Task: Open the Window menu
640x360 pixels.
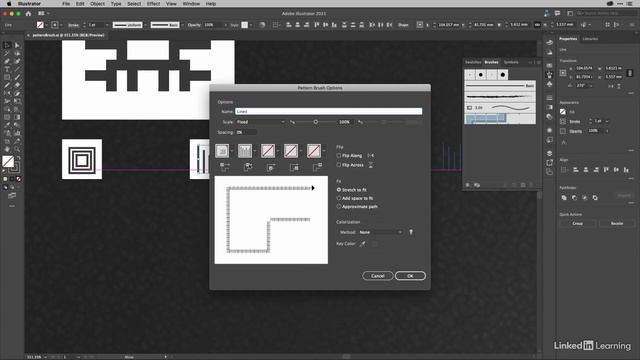Action: pos(191,4)
